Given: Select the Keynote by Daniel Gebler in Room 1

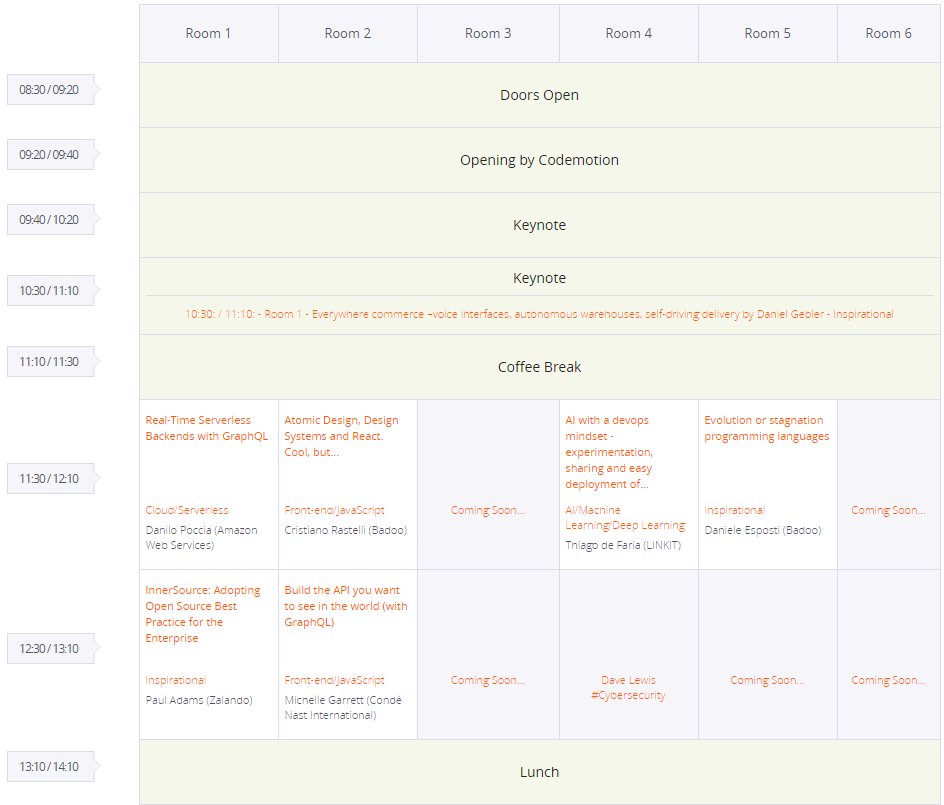Looking at the screenshot, I should (x=539, y=313).
